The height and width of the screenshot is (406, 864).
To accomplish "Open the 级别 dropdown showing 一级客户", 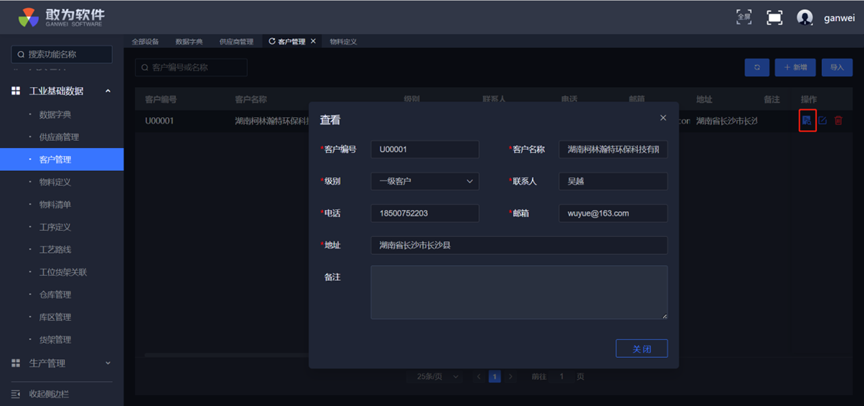I will (425, 181).
